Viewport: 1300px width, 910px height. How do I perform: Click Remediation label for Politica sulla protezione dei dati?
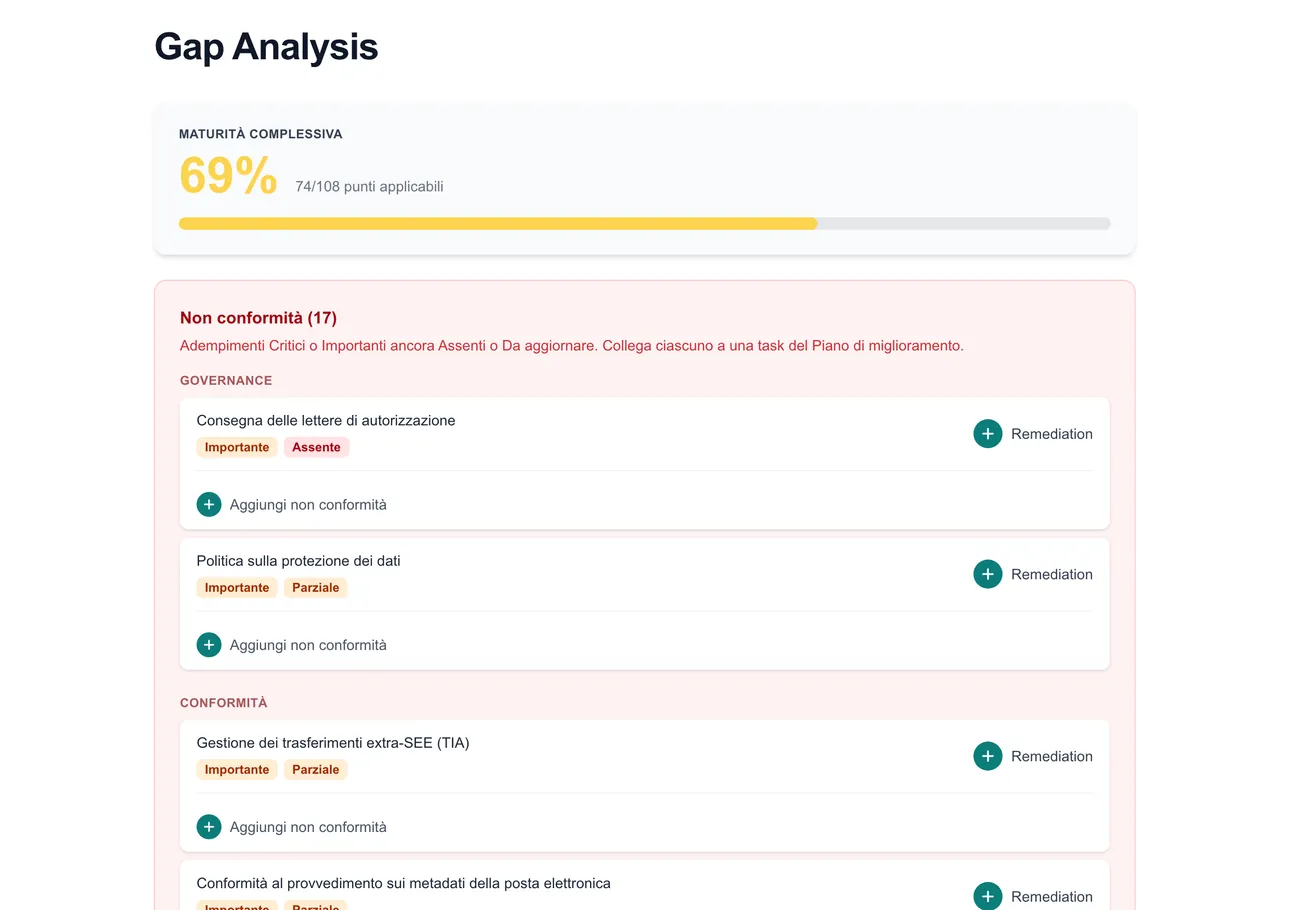click(1052, 574)
